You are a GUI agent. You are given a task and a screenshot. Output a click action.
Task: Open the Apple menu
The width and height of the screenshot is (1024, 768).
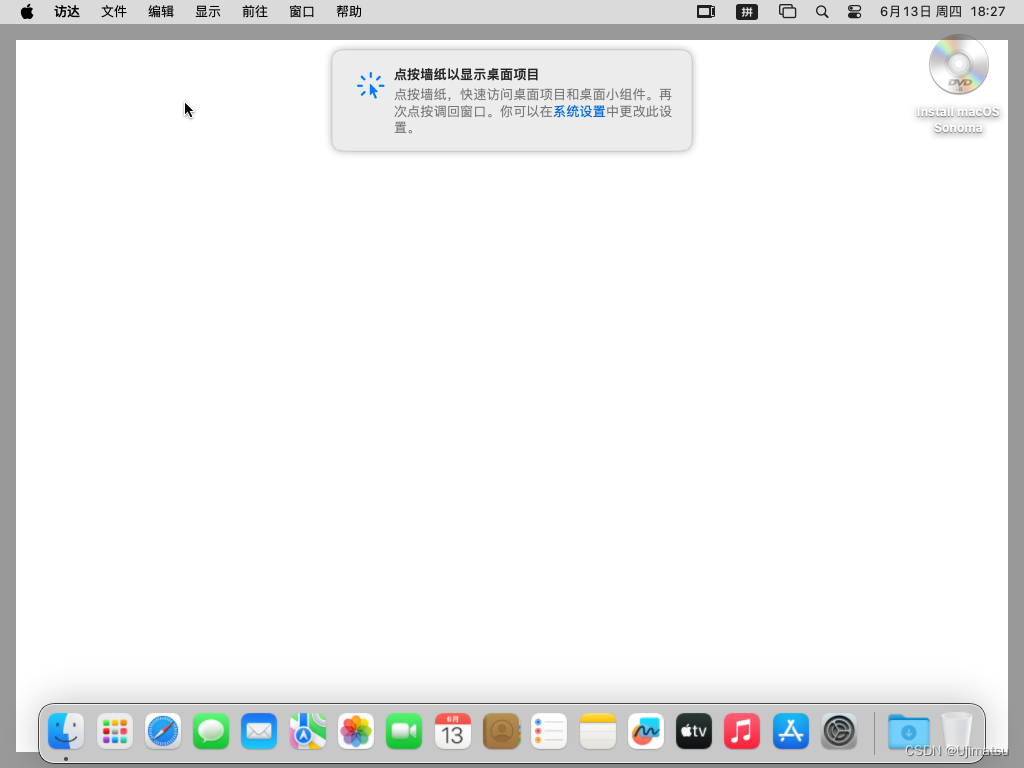[27, 12]
